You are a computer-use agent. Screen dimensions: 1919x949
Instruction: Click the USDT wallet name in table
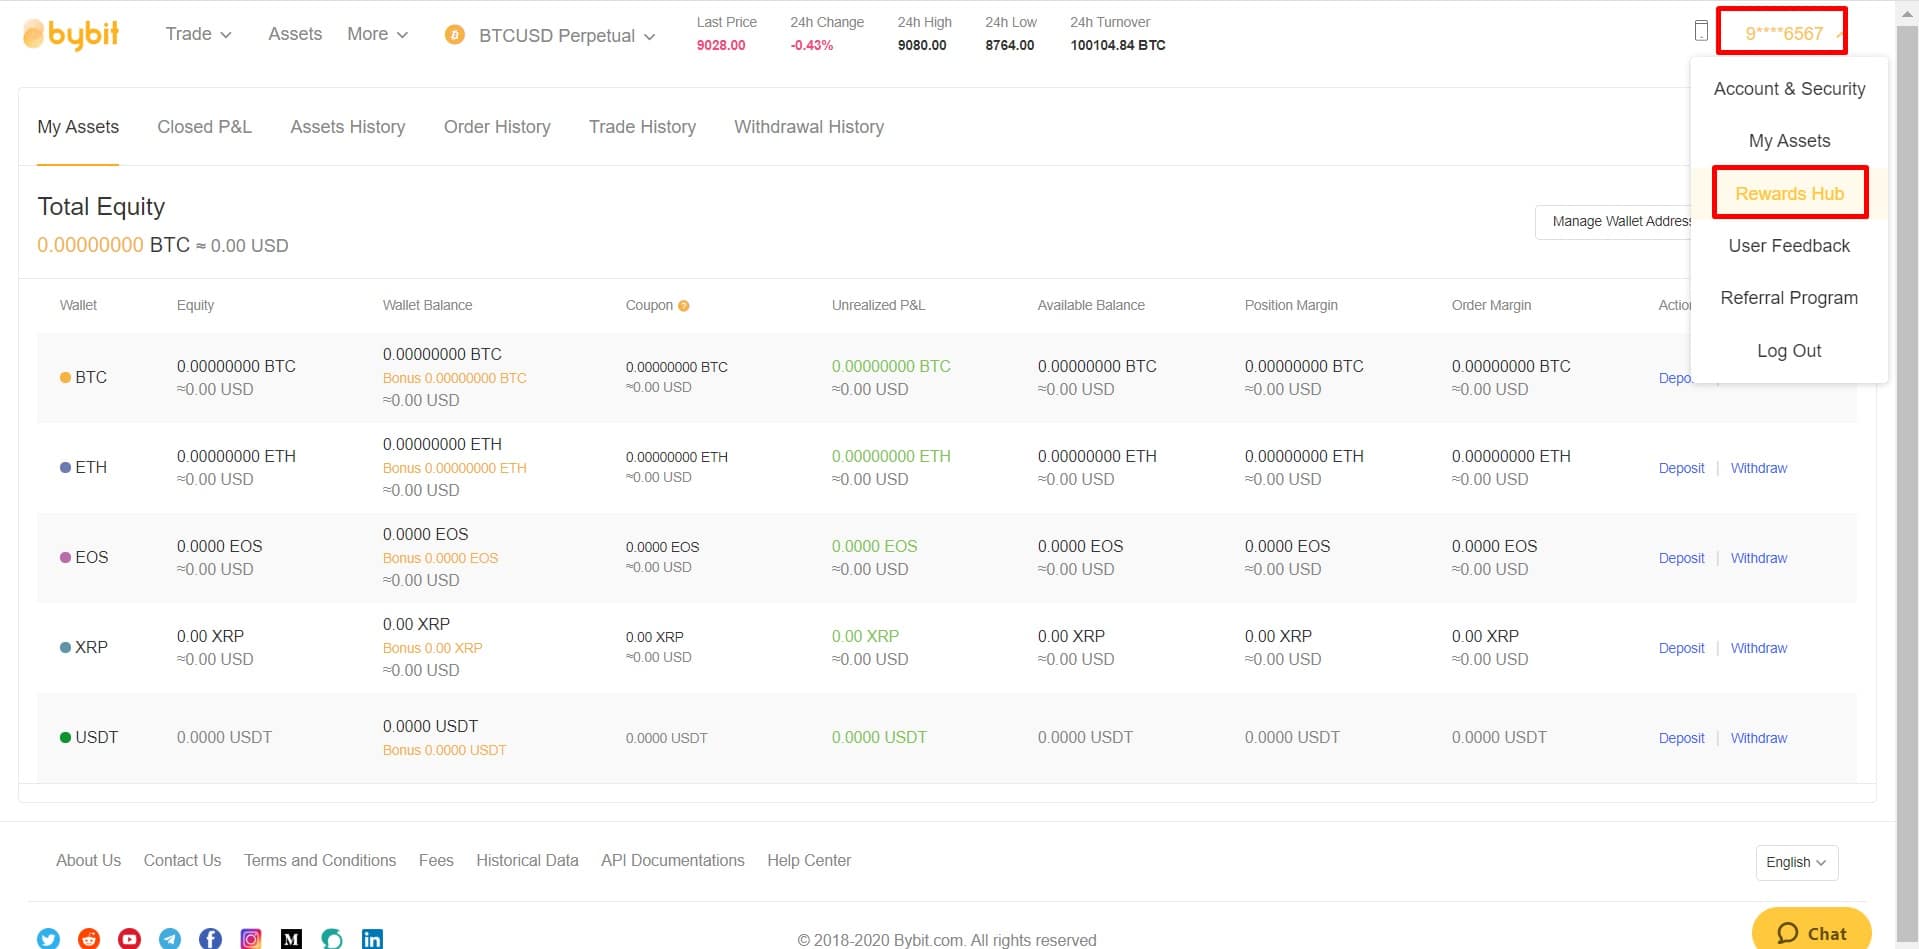pyautogui.click(x=96, y=737)
